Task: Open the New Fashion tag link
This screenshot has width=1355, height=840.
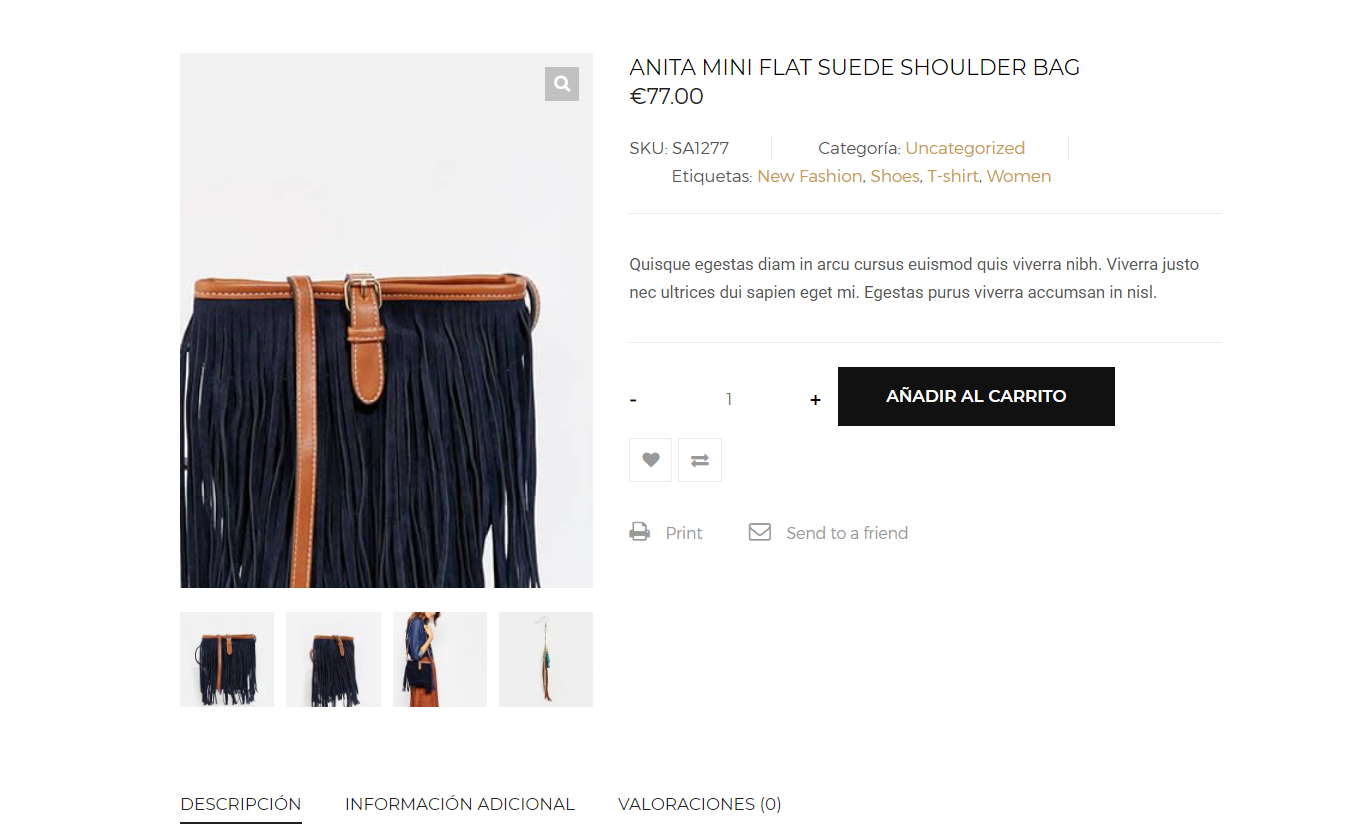Action: (809, 176)
